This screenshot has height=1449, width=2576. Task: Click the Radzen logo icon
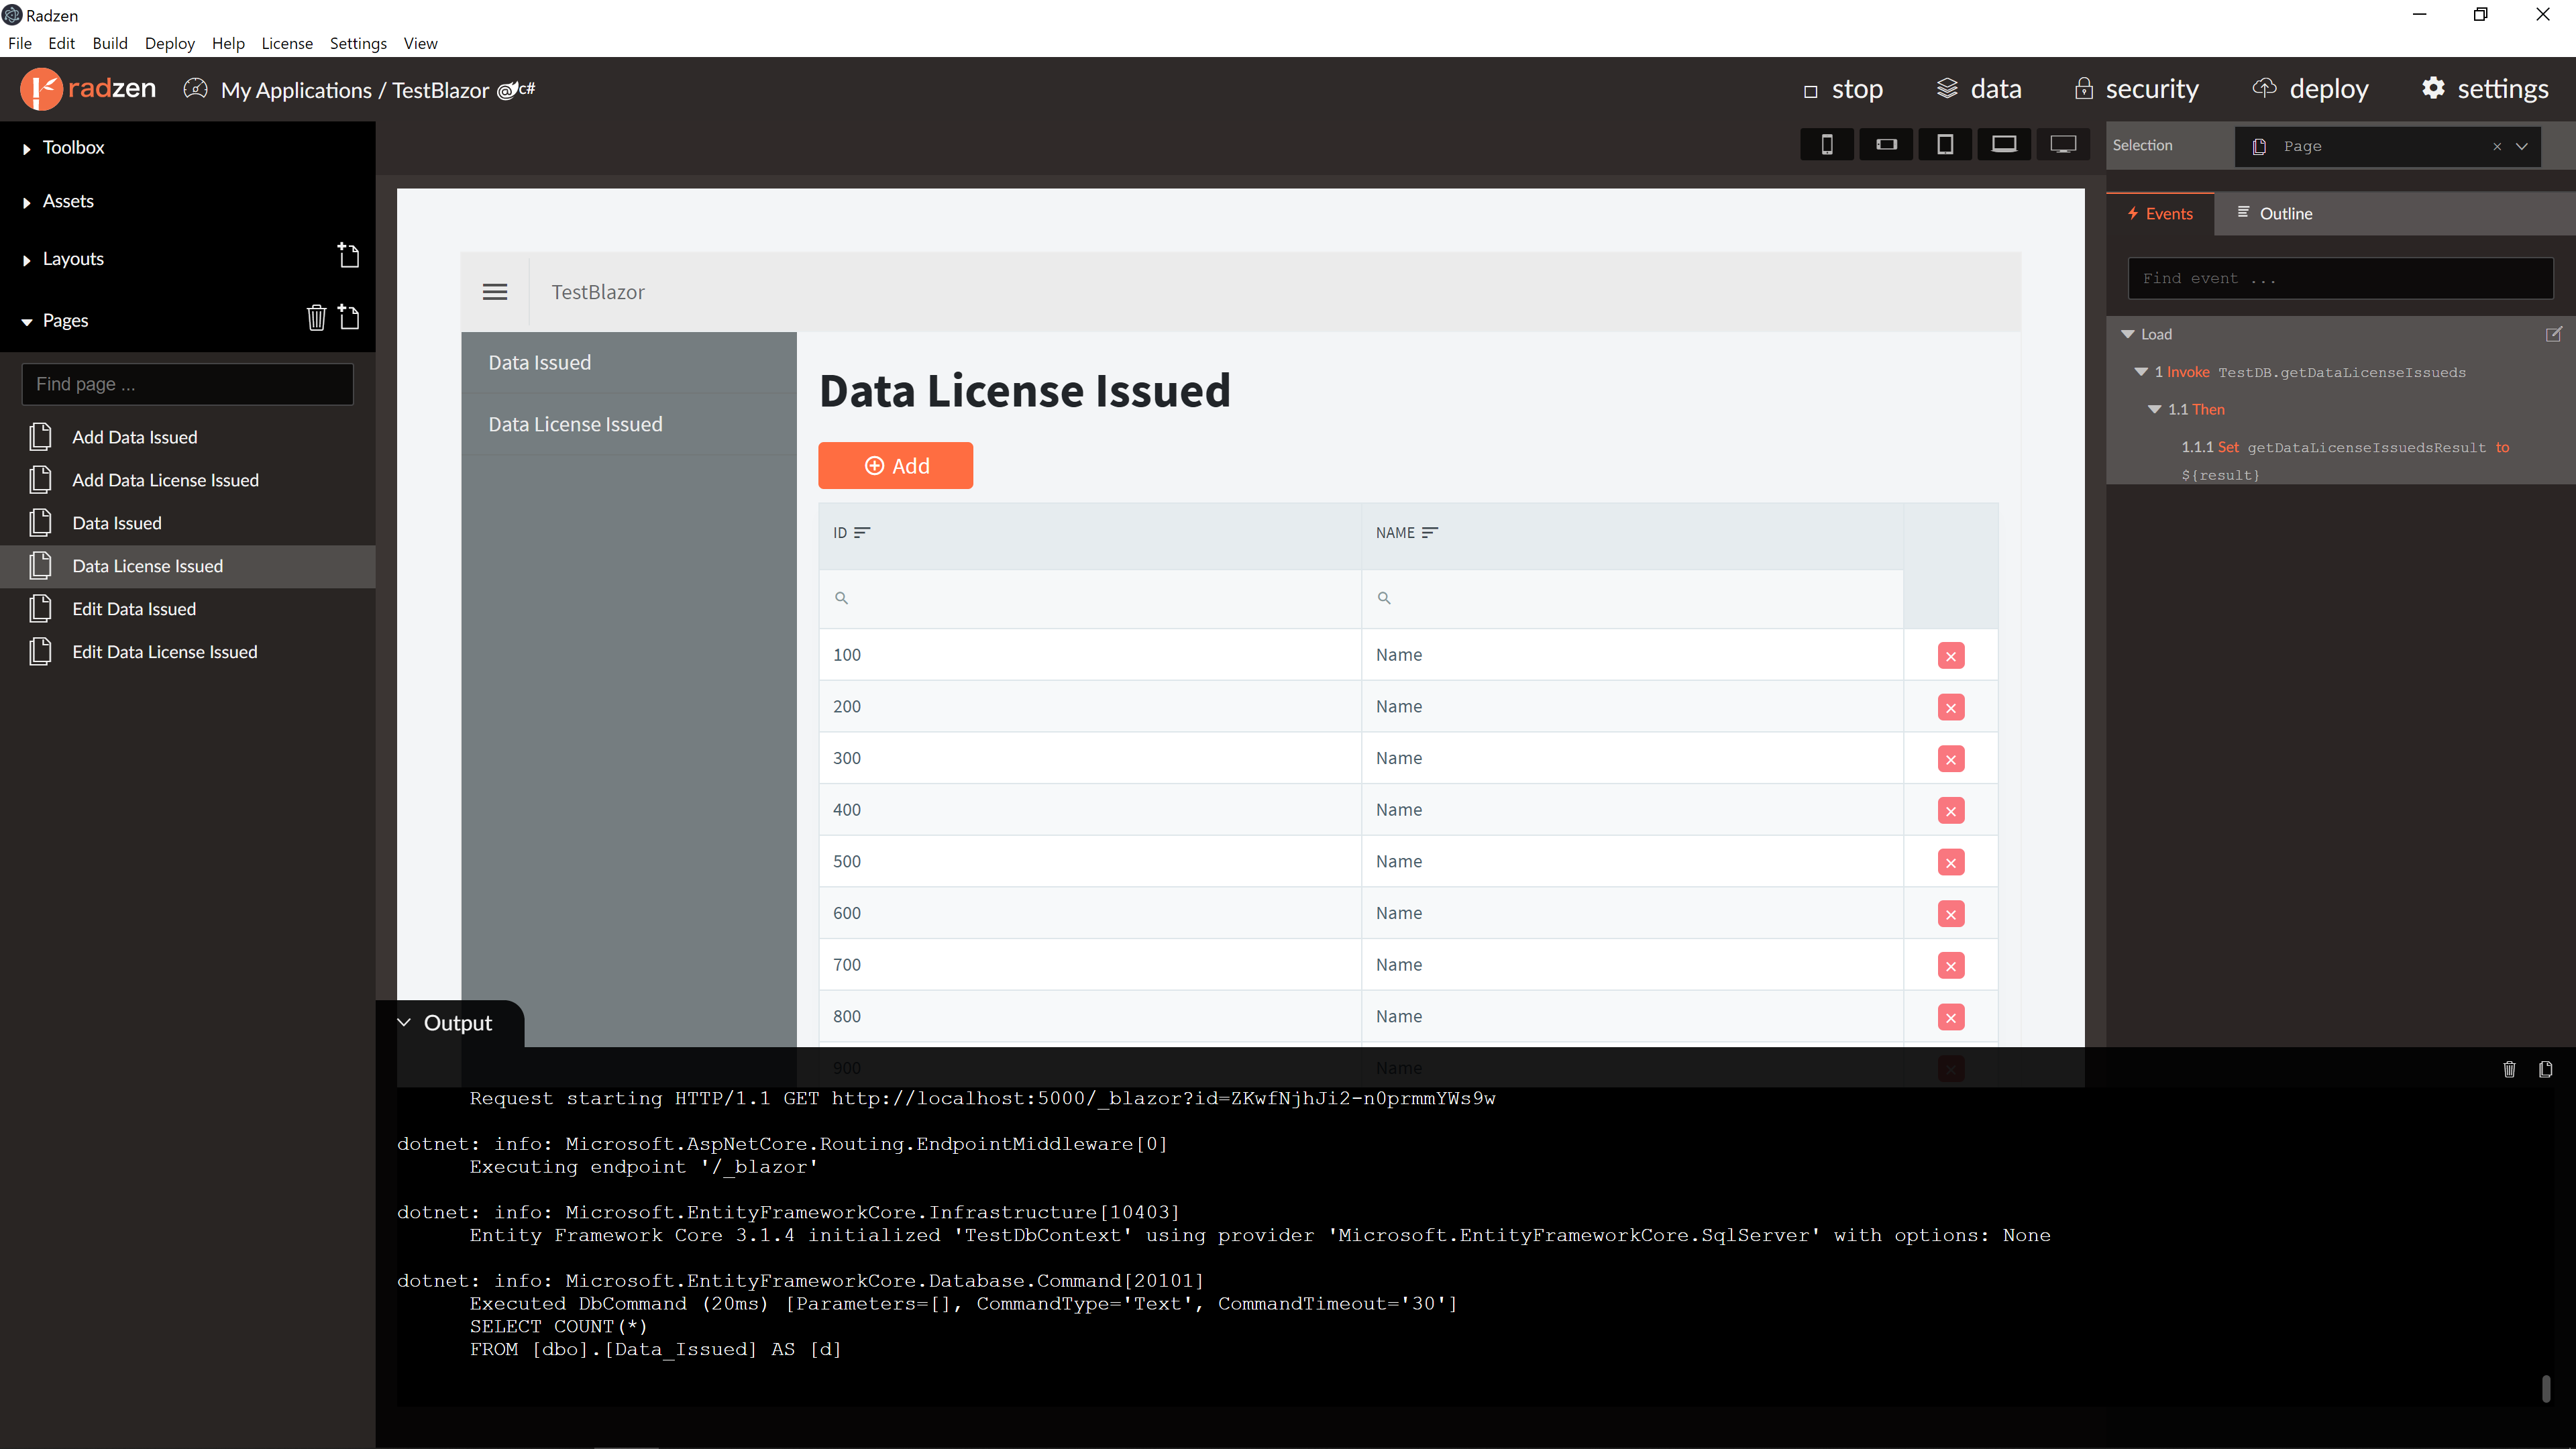point(41,89)
